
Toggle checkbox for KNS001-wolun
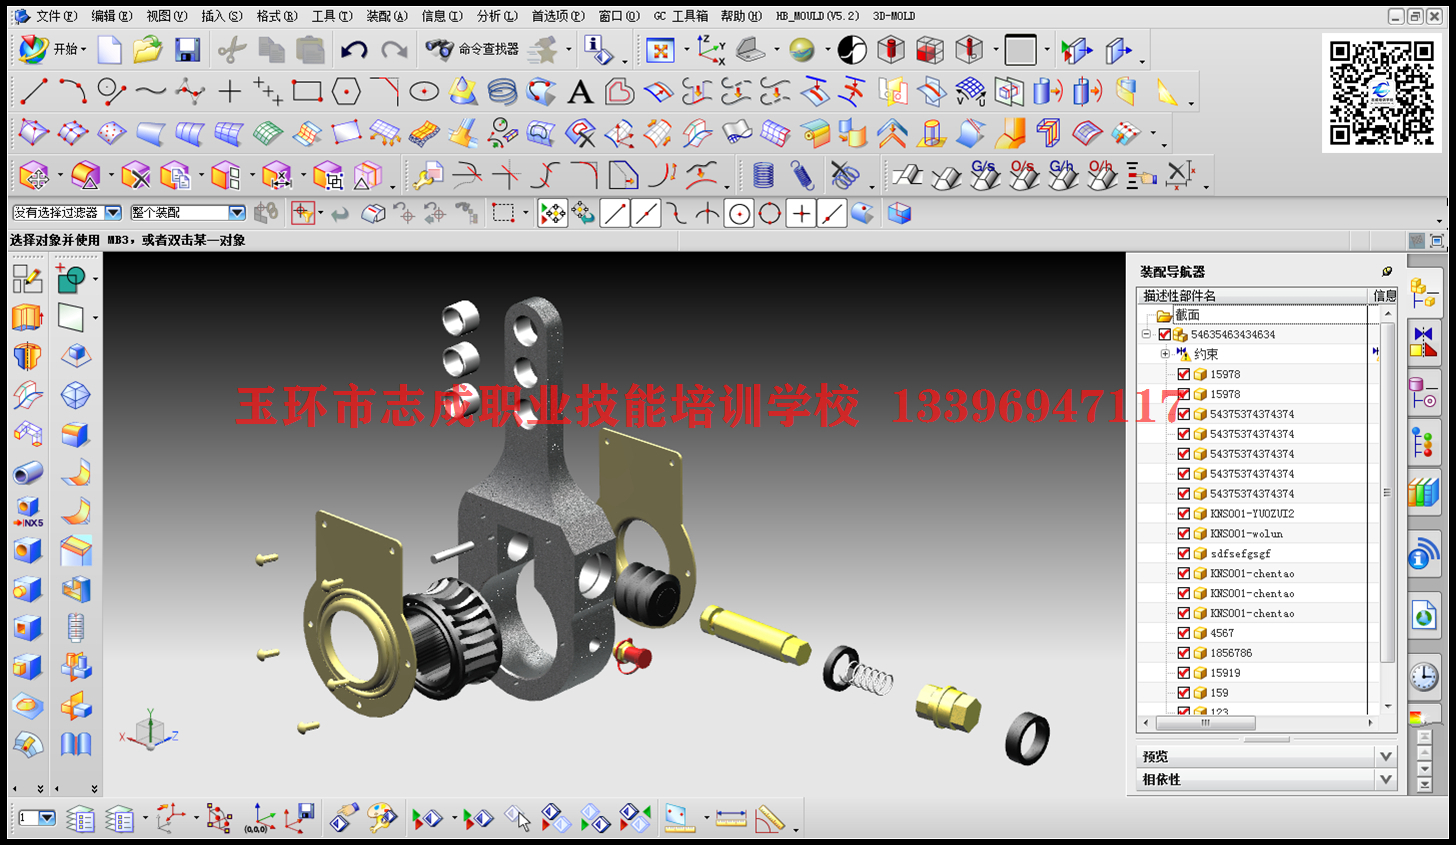tap(1184, 534)
